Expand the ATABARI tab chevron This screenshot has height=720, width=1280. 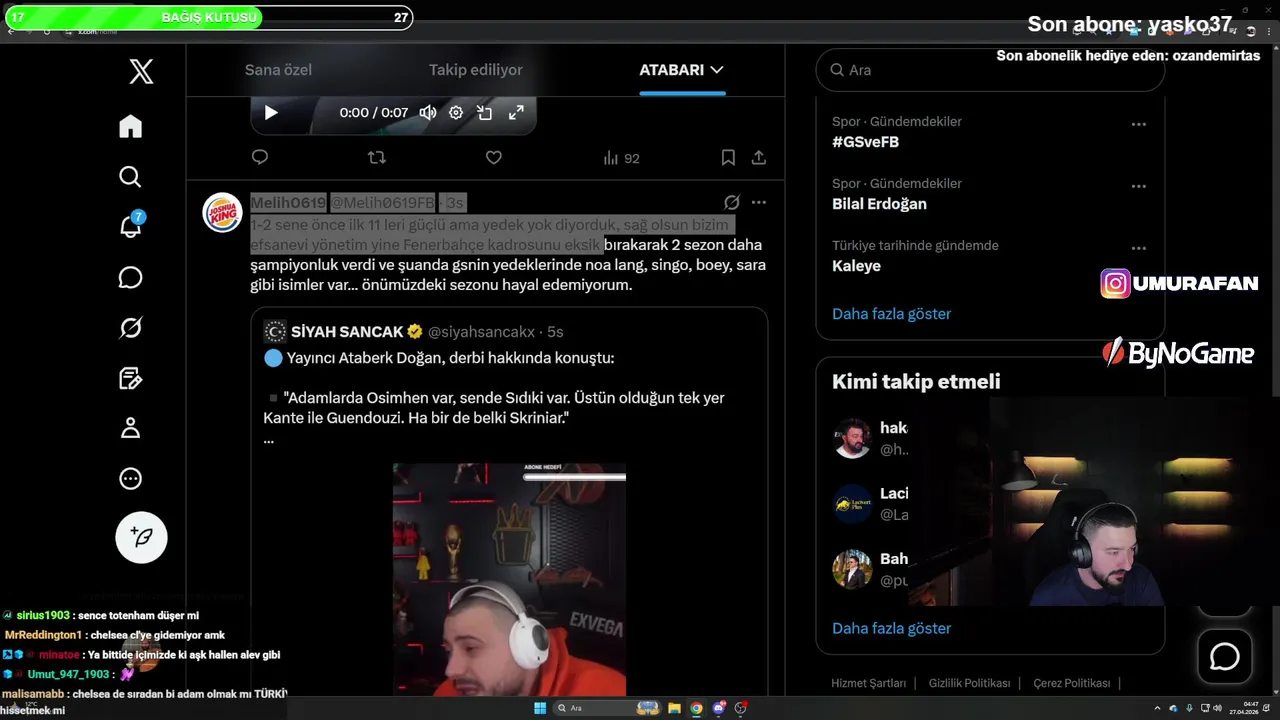(716, 70)
